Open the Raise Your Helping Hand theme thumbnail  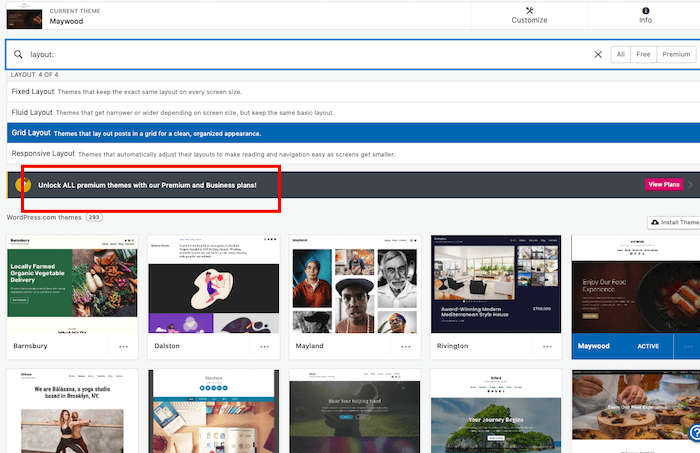[355, 411]
